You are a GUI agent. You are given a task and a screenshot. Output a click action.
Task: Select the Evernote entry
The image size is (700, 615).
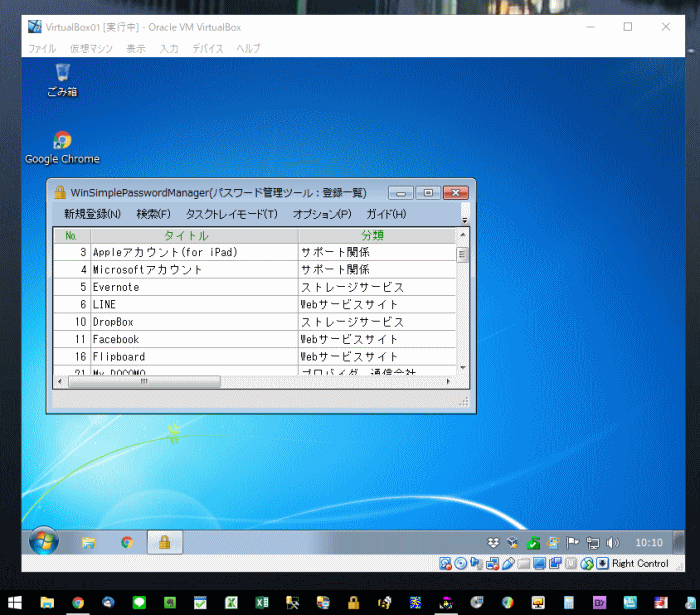(x=254, y=287)
